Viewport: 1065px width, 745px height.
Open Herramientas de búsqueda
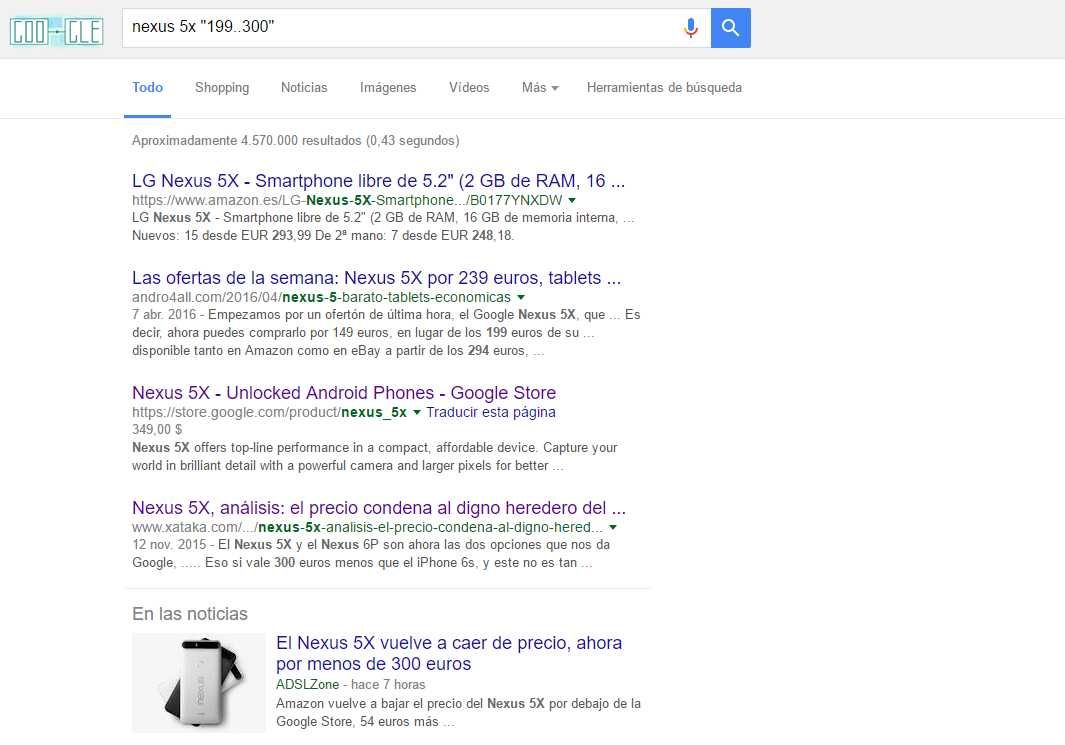click(x=664, y=88)
